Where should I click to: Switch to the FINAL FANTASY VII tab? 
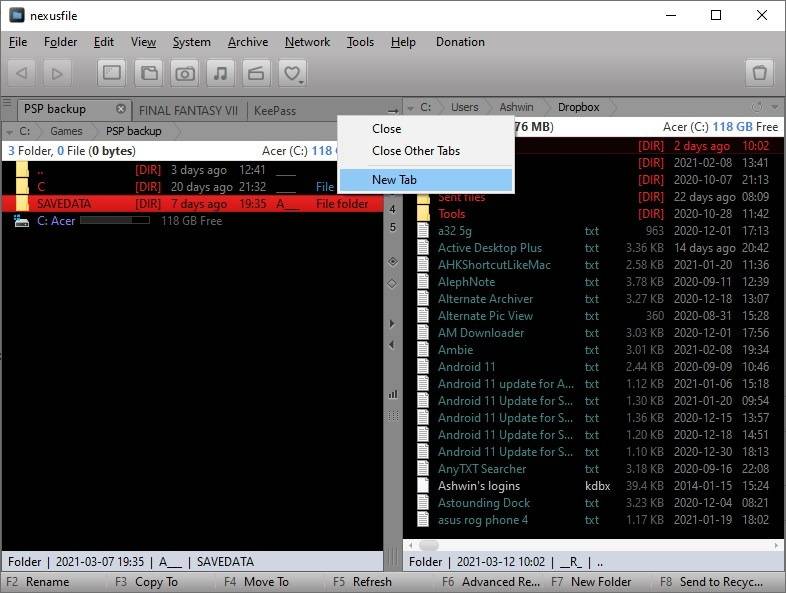click(188, 111)
